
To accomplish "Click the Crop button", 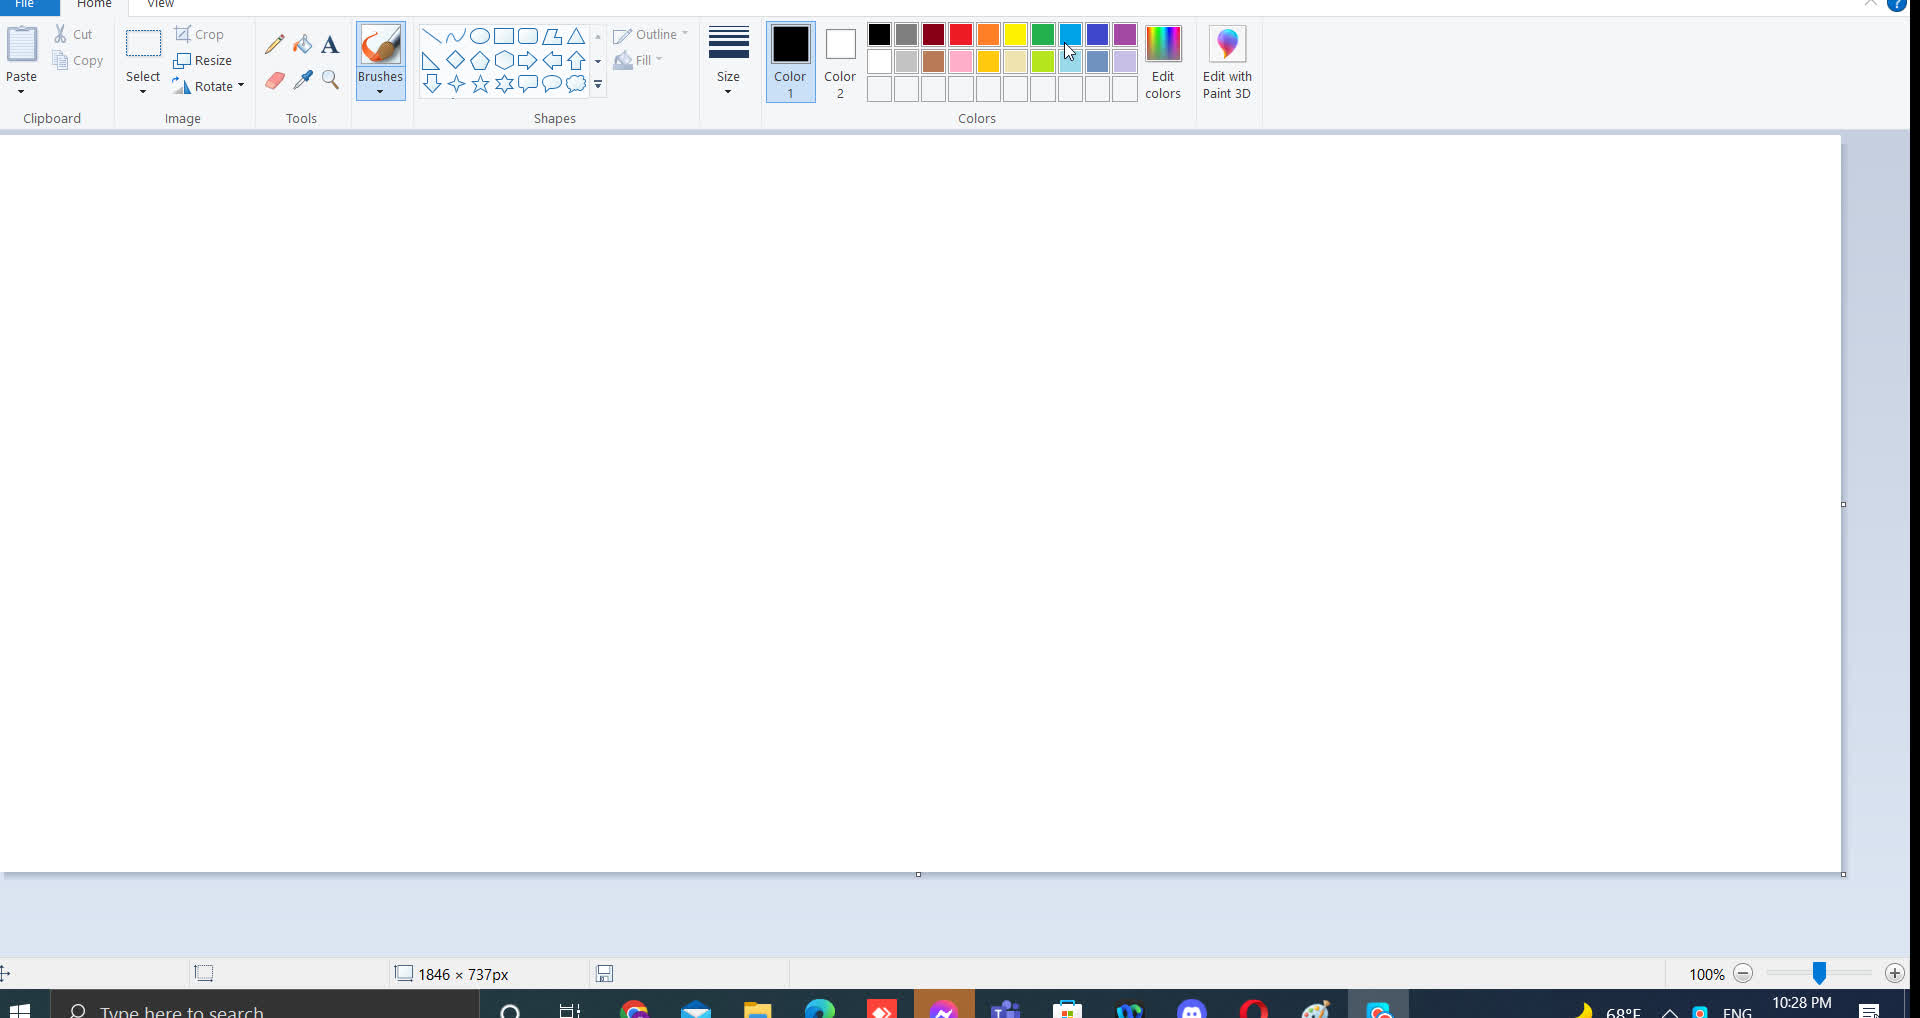I will [199, 34].
